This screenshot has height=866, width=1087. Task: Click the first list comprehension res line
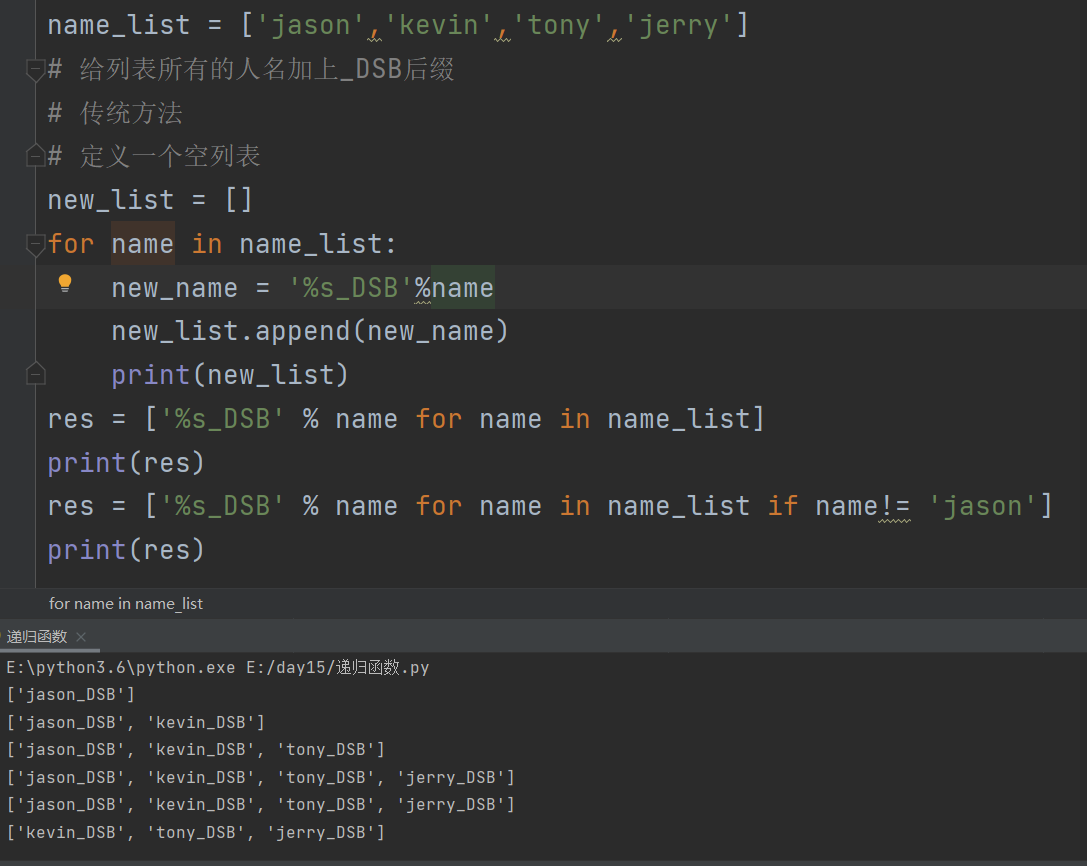[x=406, y=419]
